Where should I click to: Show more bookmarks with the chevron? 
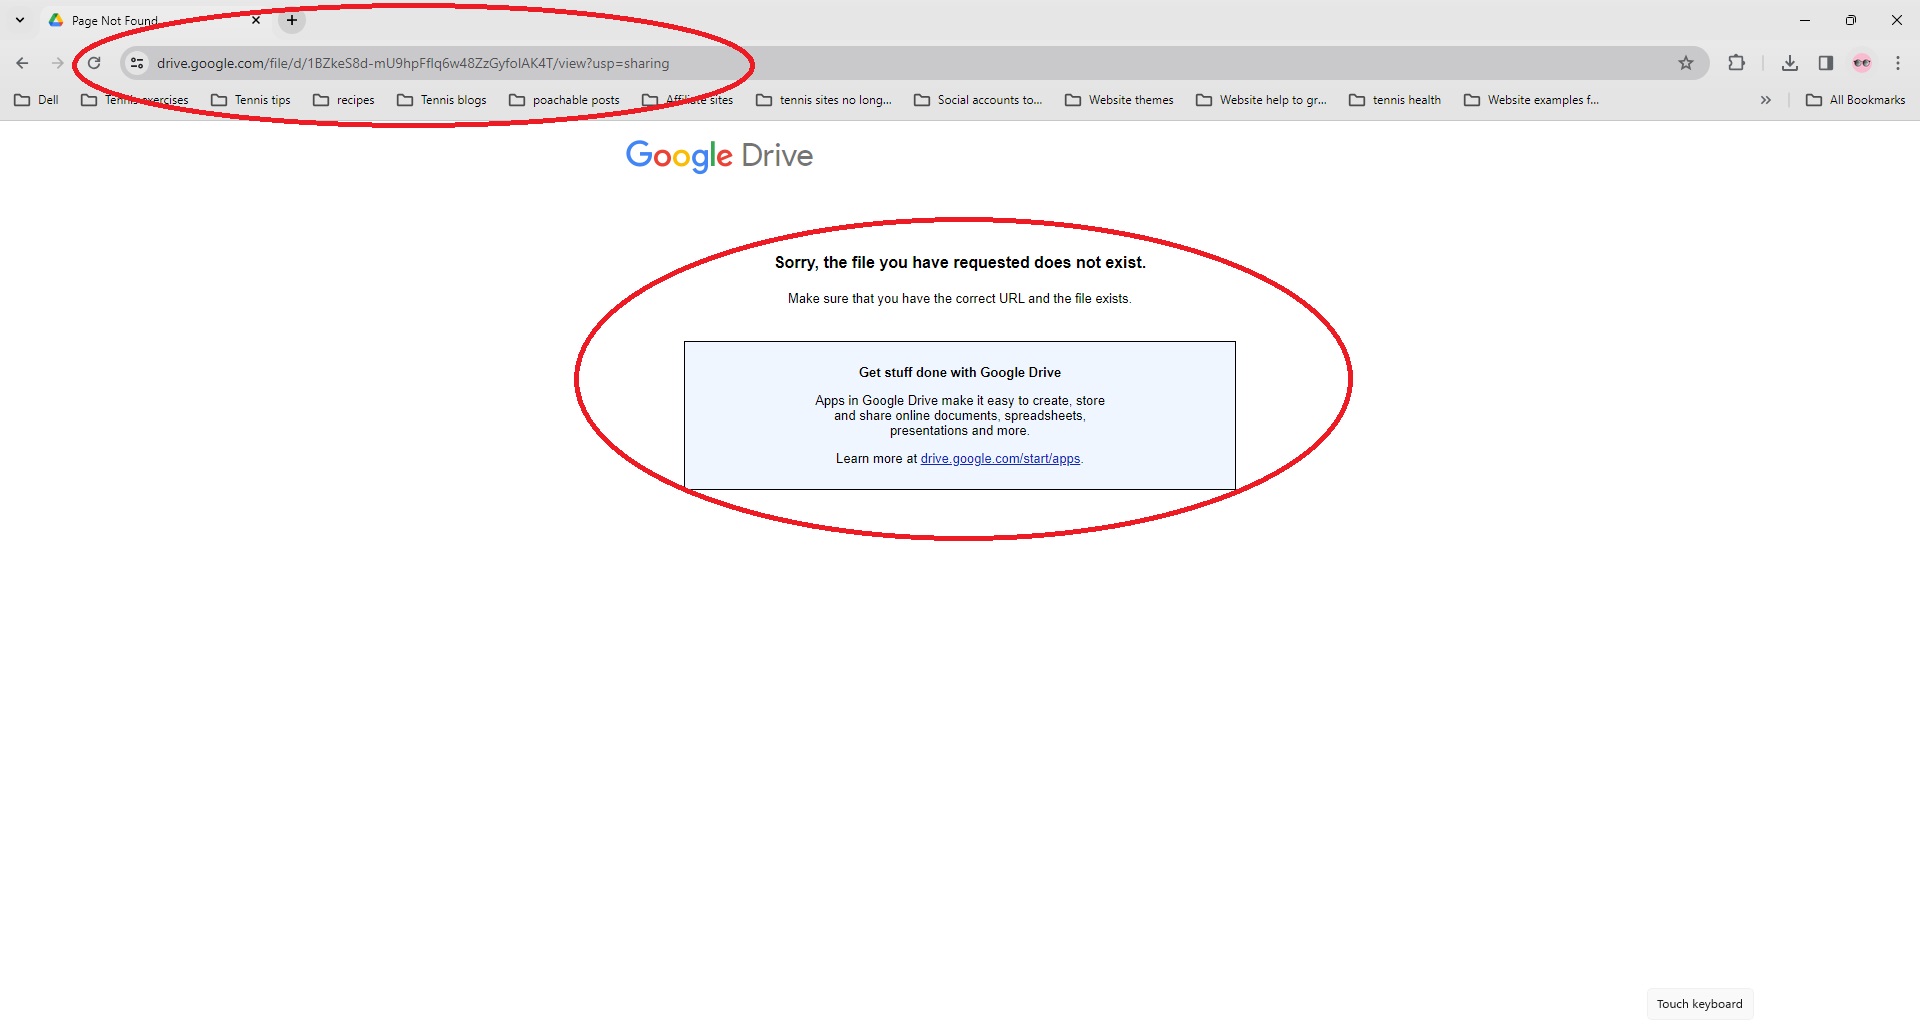pyautogui.click(x=1766, y=100)
